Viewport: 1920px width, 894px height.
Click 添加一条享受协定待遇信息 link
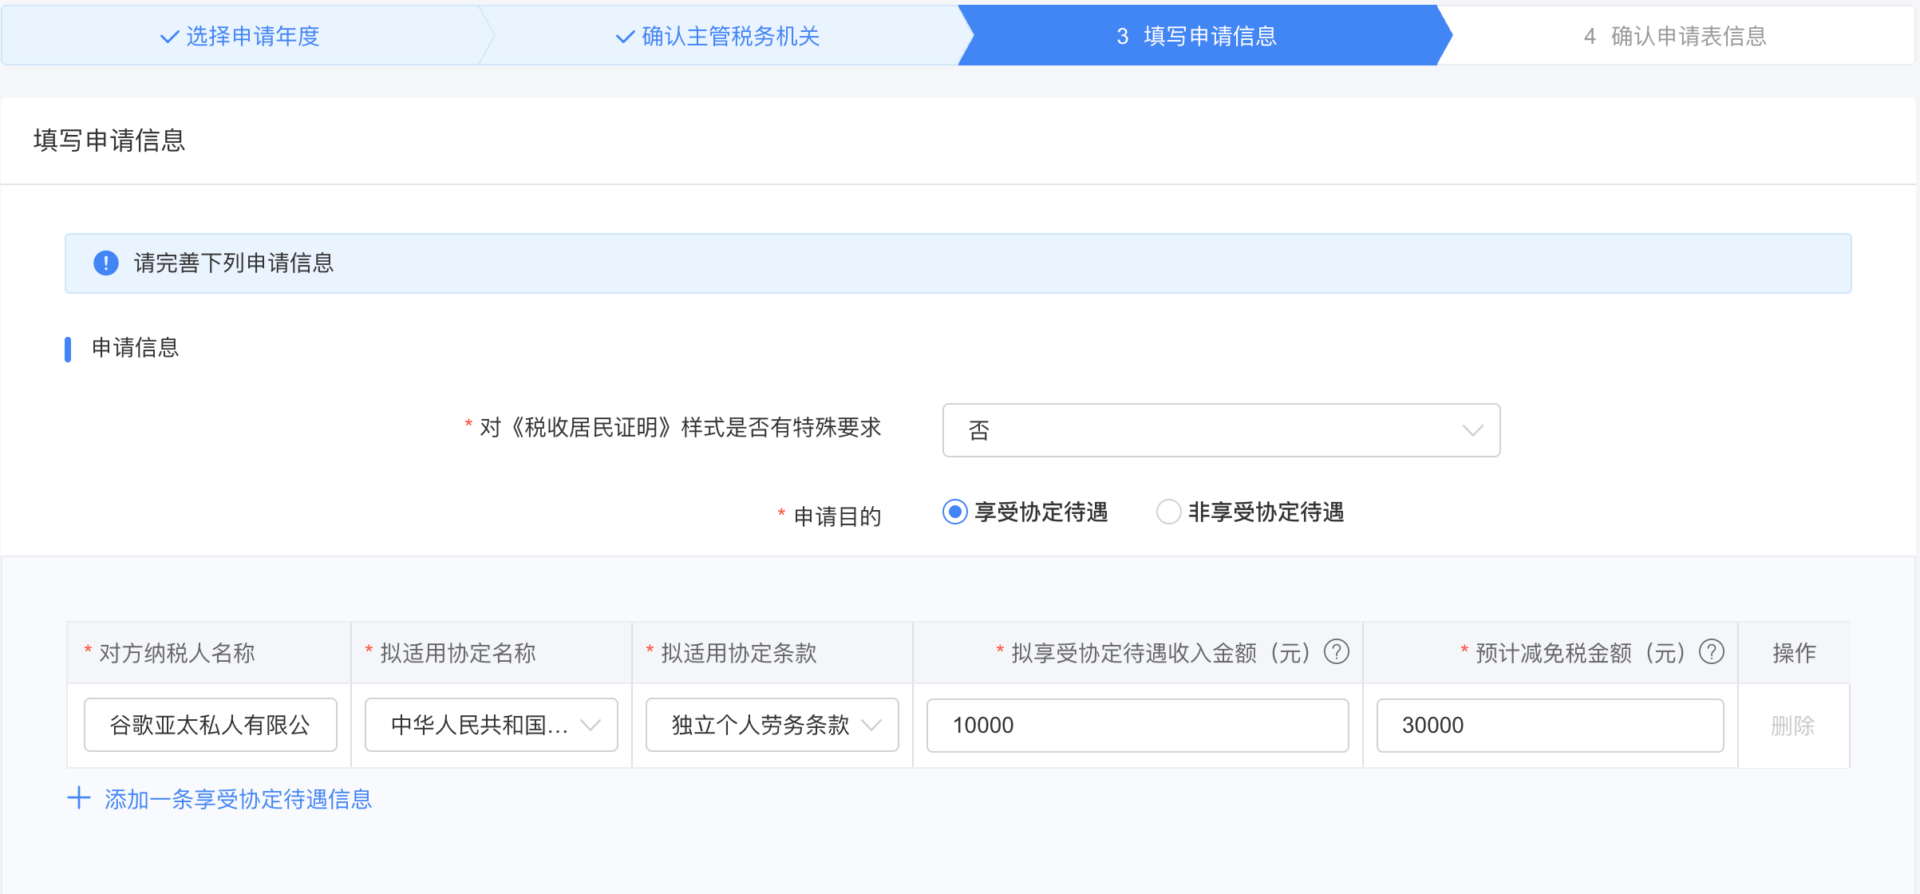coord(238,799)
